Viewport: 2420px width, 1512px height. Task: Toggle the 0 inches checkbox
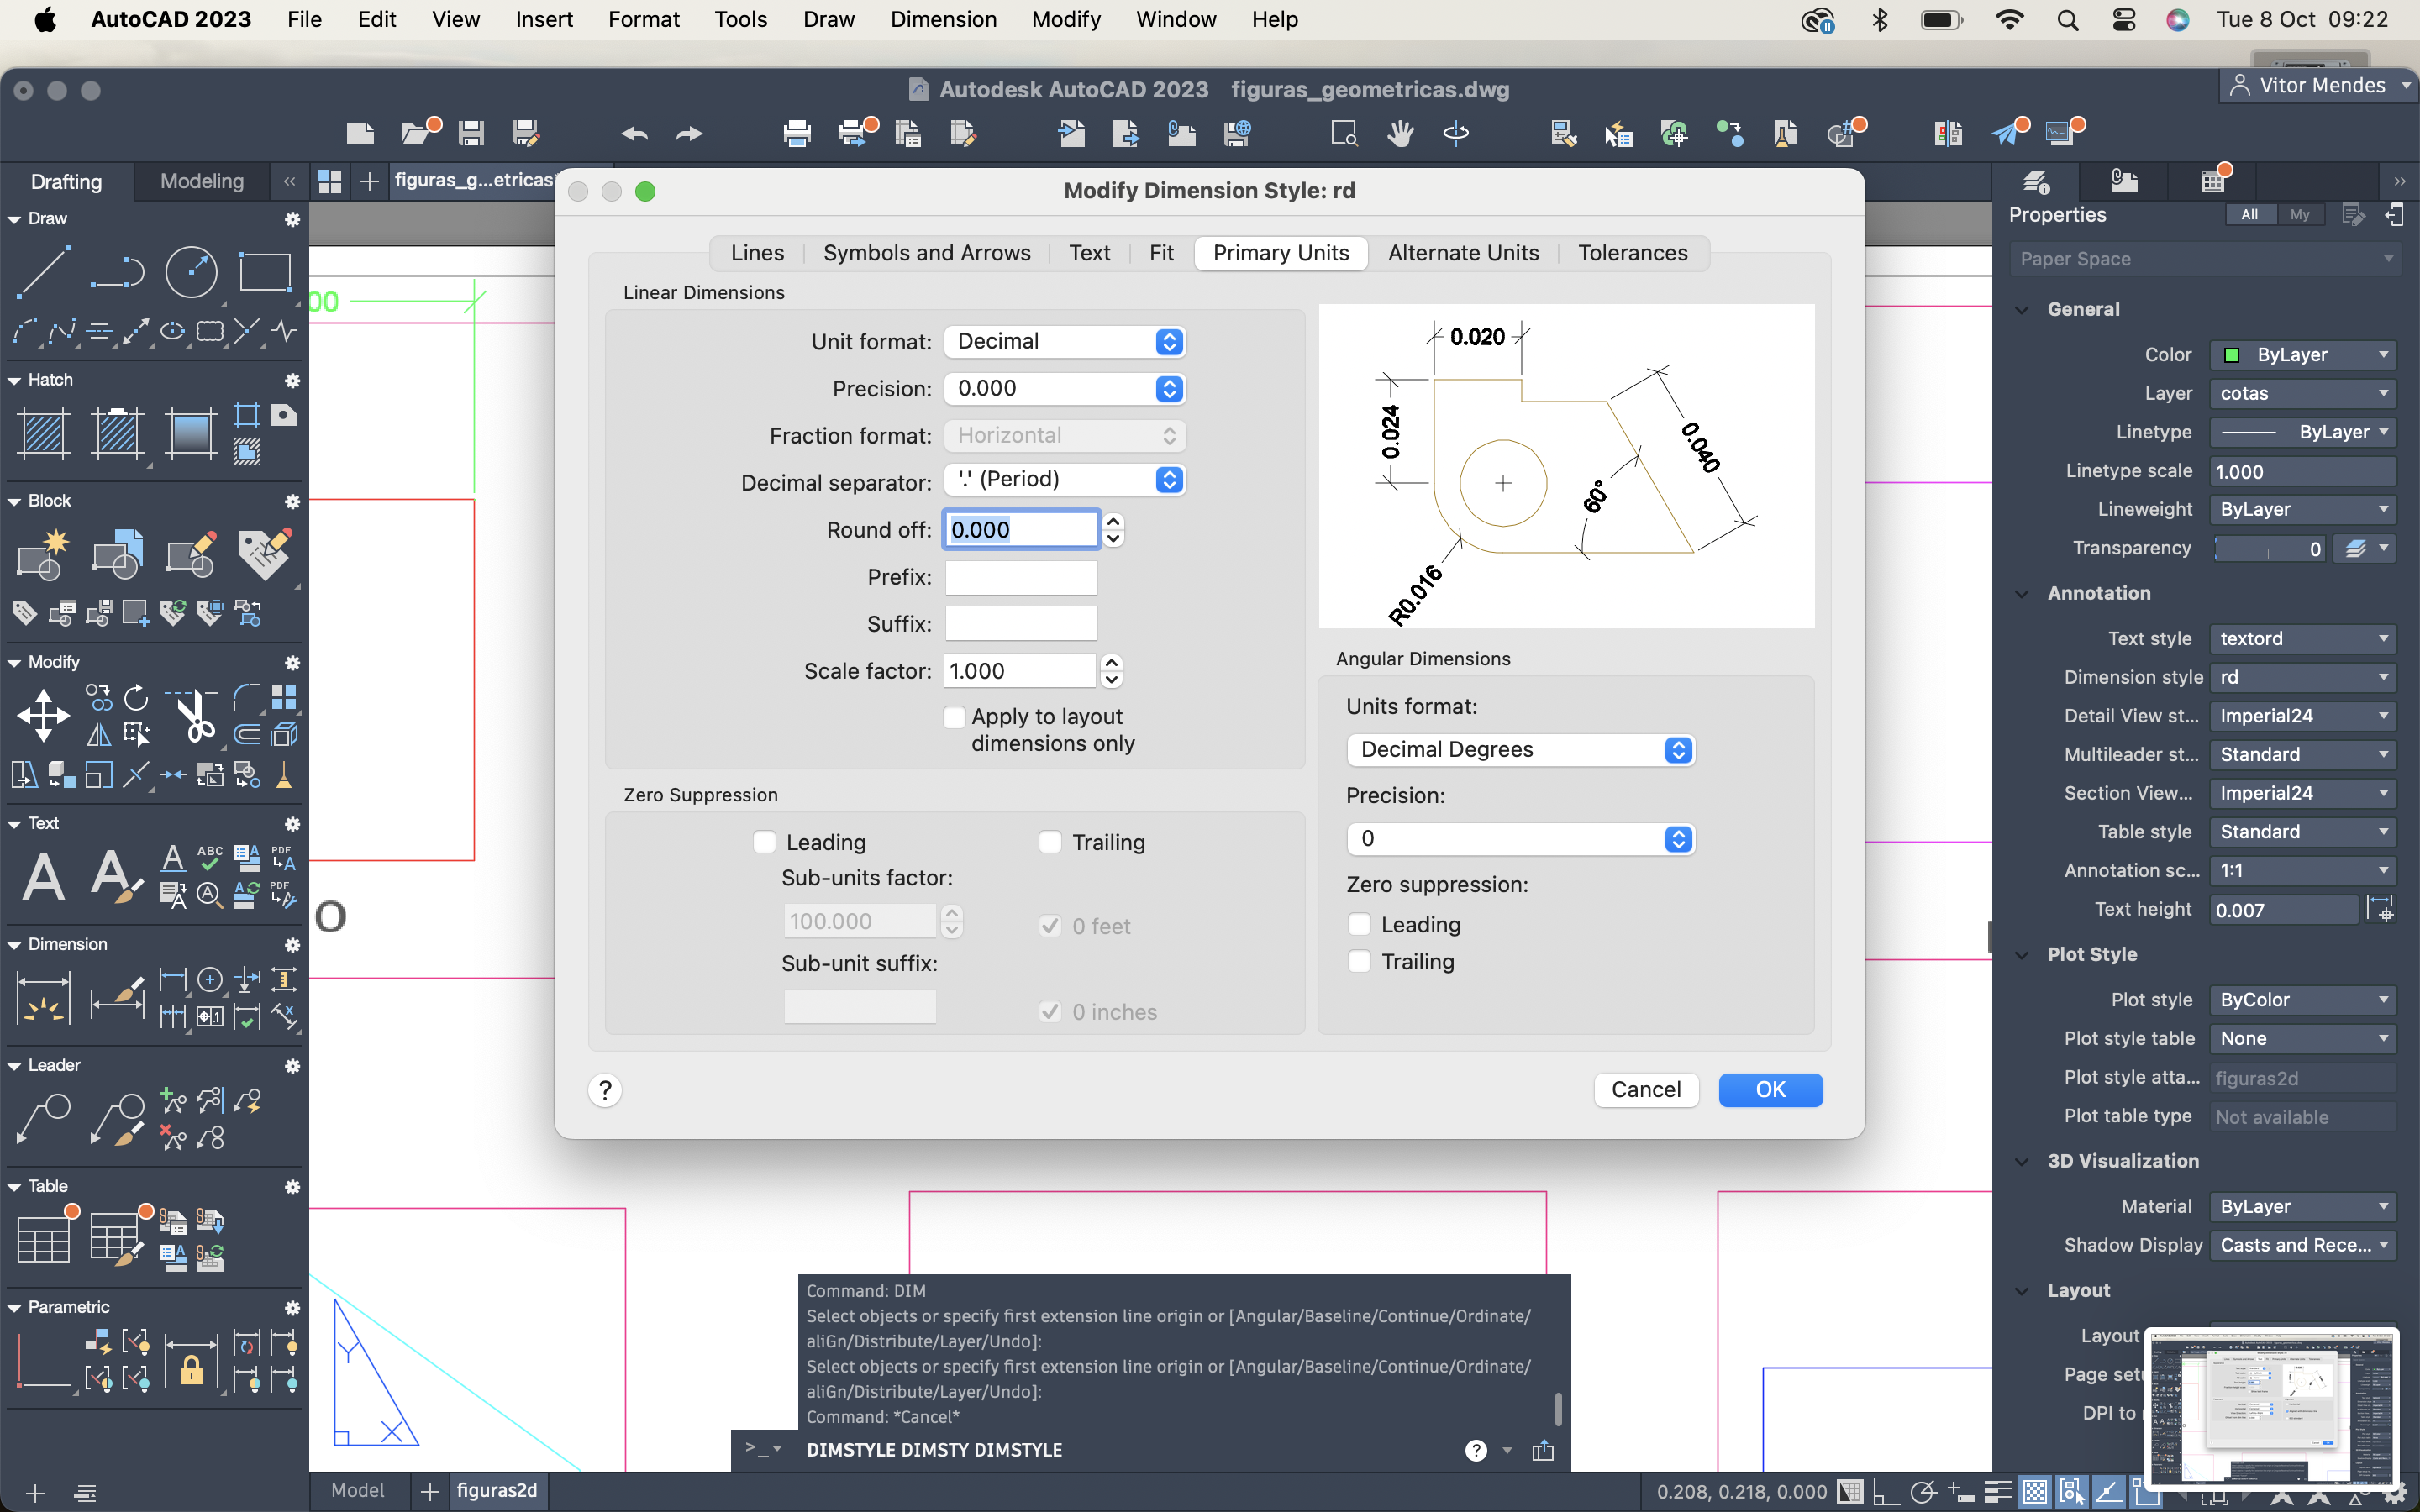[1050, 1012]
